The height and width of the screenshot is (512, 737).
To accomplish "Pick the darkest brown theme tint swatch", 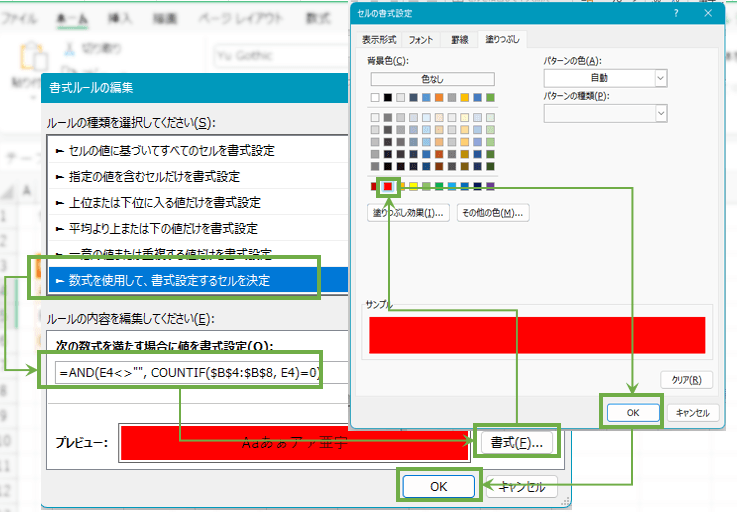I will coord(439,166).
